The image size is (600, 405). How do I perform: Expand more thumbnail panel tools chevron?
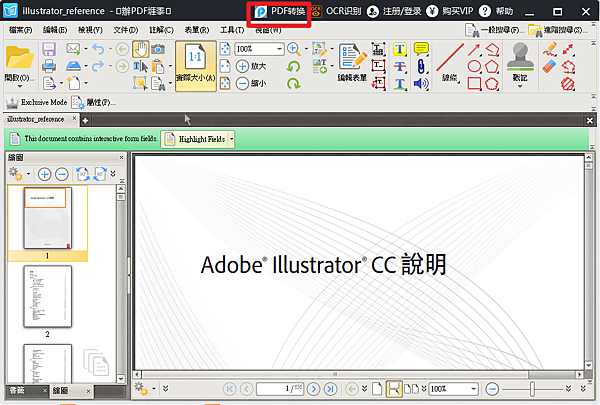tap(113, 174)
